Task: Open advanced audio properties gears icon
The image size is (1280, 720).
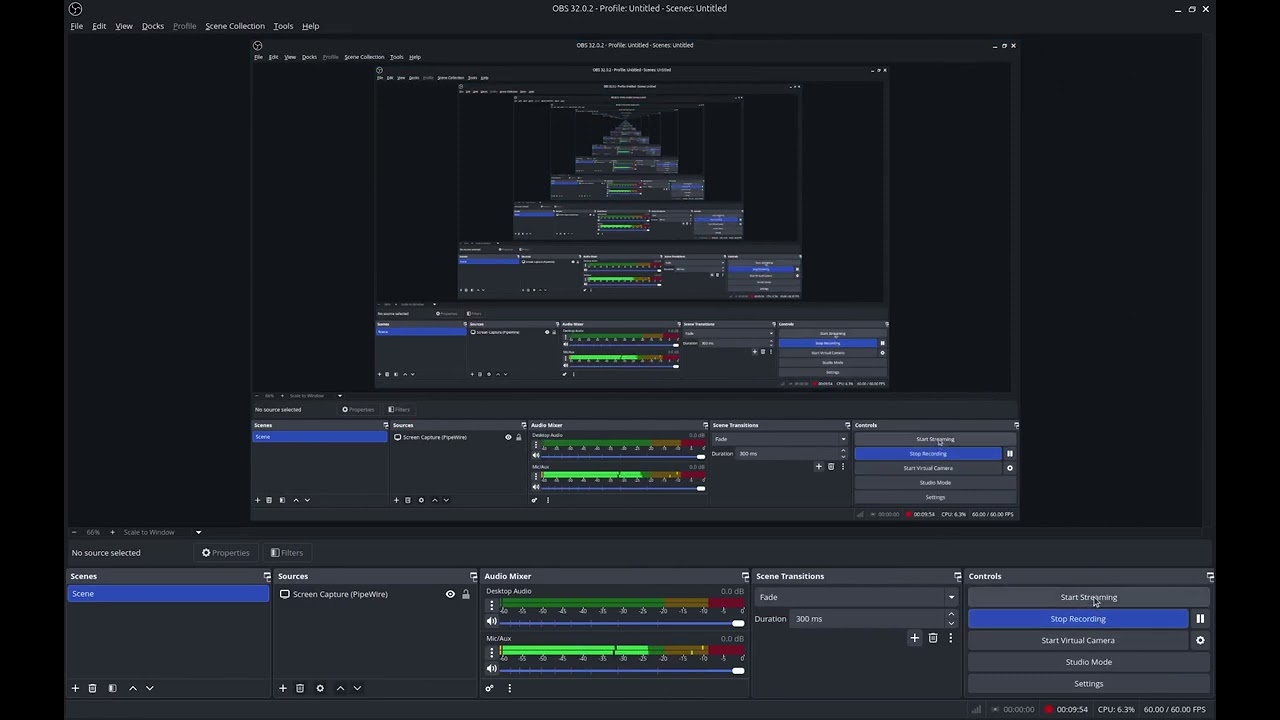Action: pyautogui.click(x=490, y=688)
